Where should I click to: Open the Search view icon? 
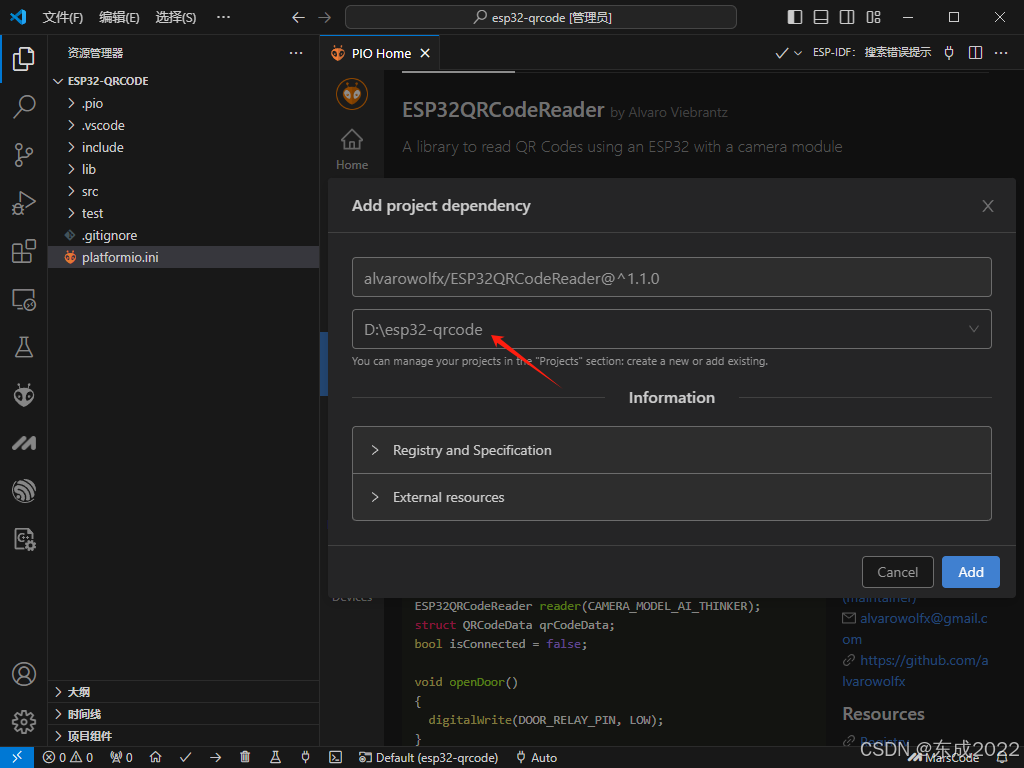[x=24, y=106]
